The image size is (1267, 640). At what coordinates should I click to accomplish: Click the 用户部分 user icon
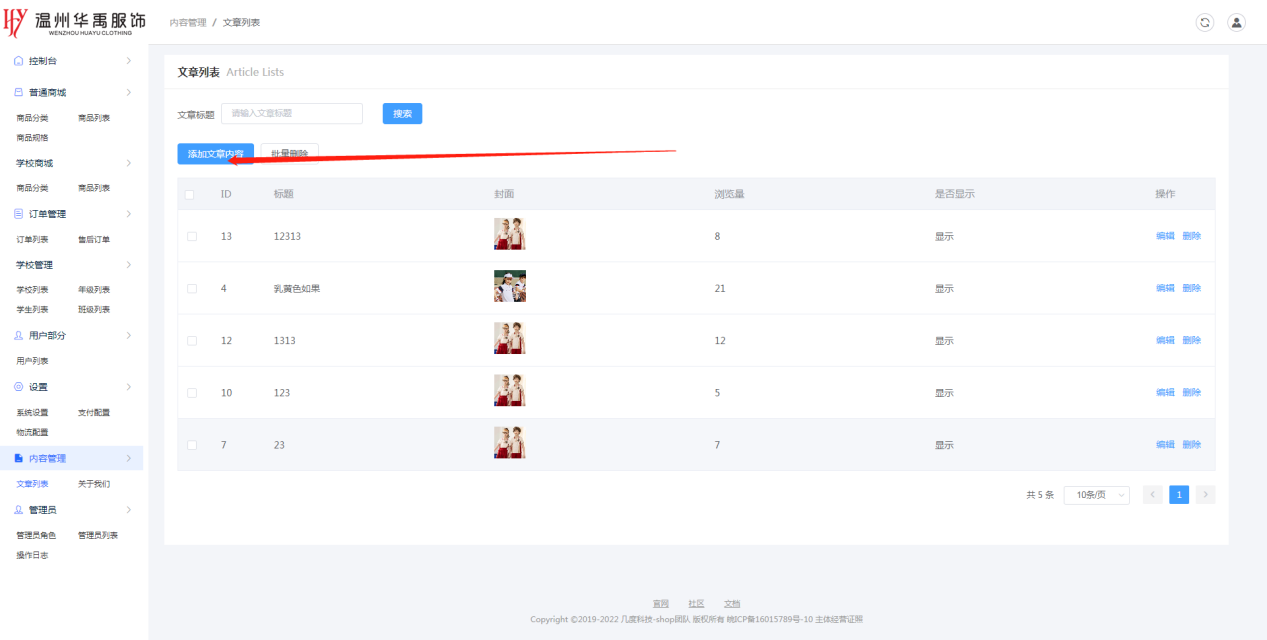point(19,336)
